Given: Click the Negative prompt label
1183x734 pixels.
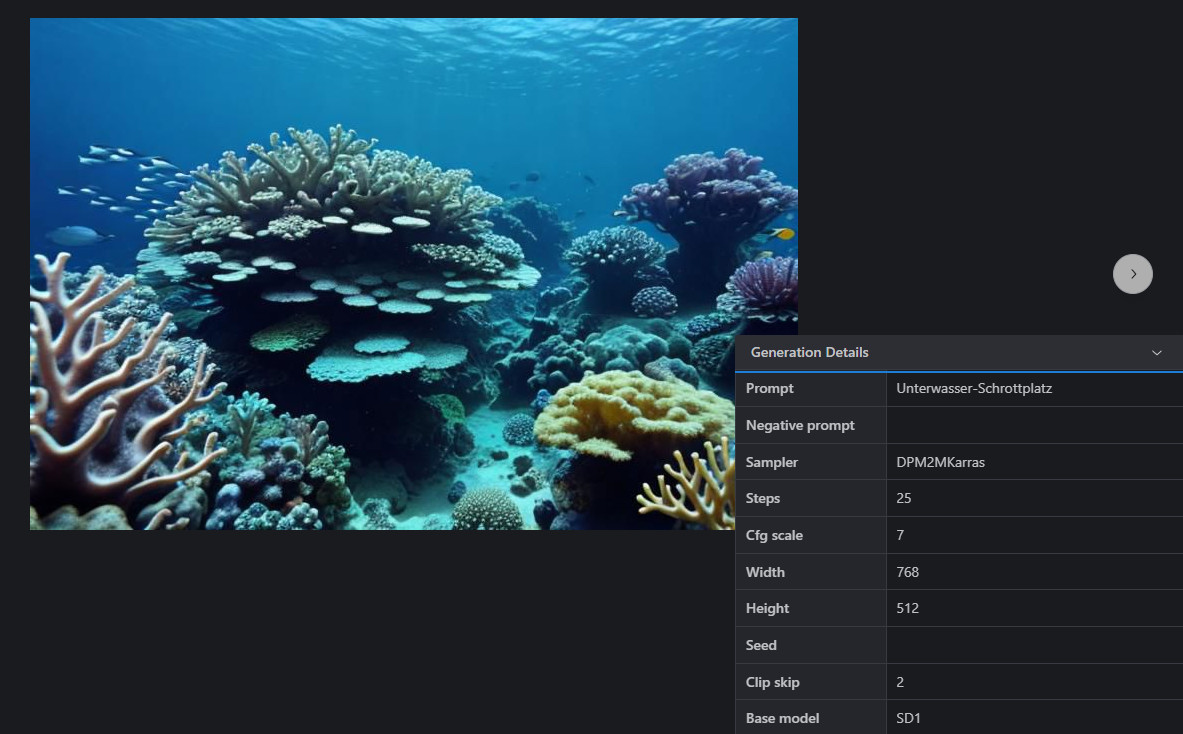Looking at the screenshot, I should click(800, 426).
